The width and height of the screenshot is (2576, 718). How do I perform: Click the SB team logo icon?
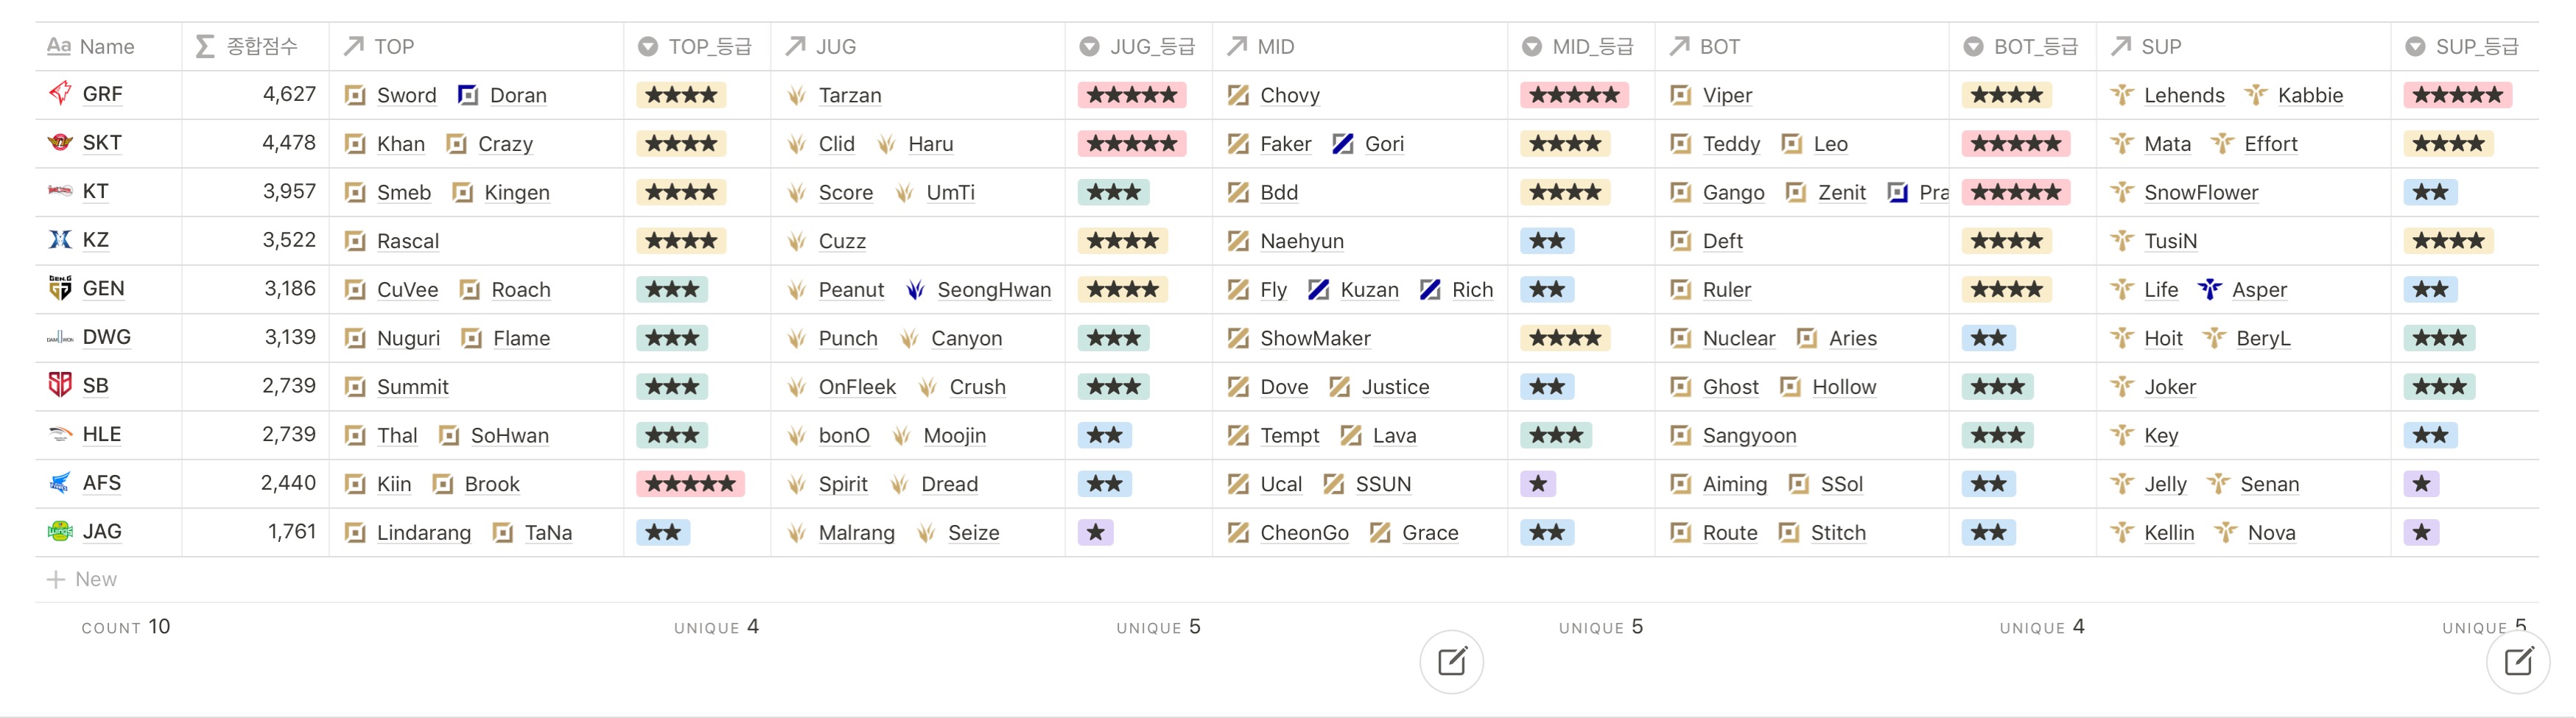coord(60,385)
